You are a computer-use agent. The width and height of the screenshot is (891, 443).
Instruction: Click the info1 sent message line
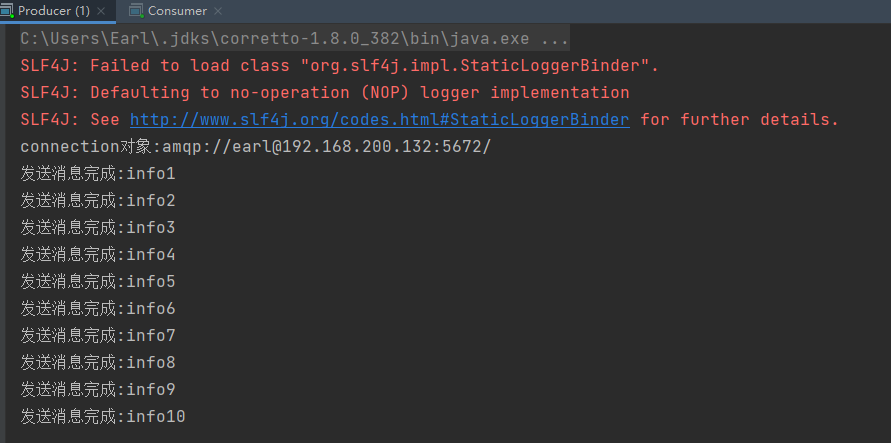point(98,174)
